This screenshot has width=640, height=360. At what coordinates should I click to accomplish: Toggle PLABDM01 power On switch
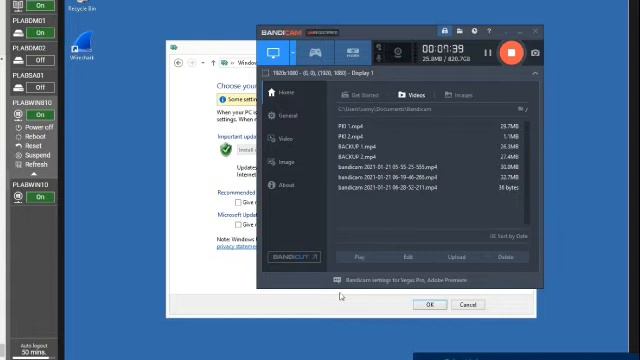40,33
